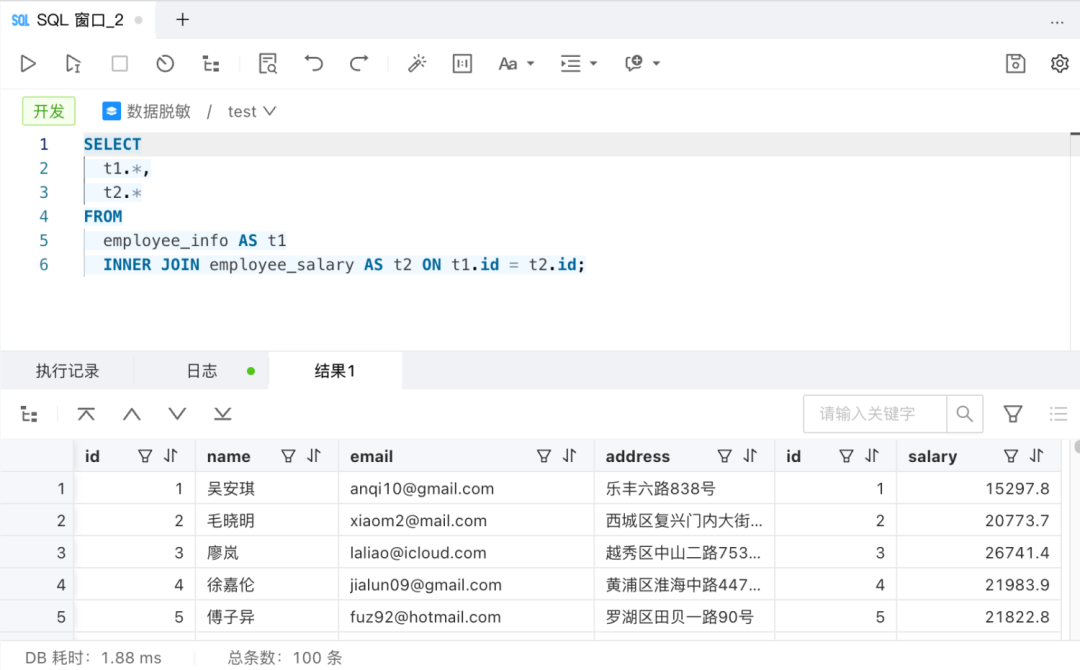Open the indent options dropdown
This screenshot has height=670, width=1080.
[579, 64]
